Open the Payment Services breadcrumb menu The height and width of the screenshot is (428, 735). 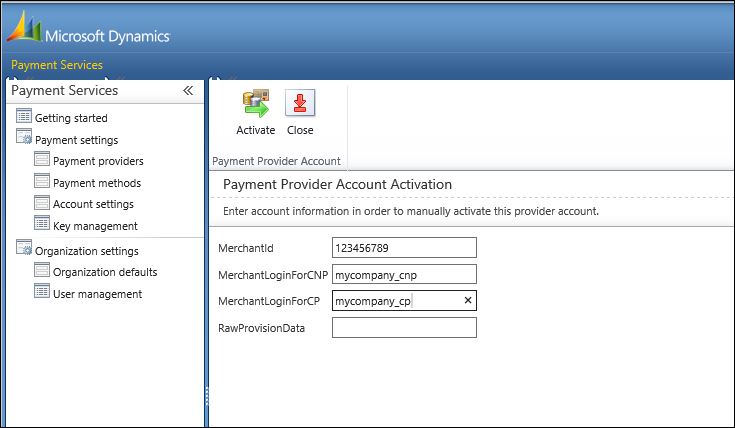[x=57, y=65]
